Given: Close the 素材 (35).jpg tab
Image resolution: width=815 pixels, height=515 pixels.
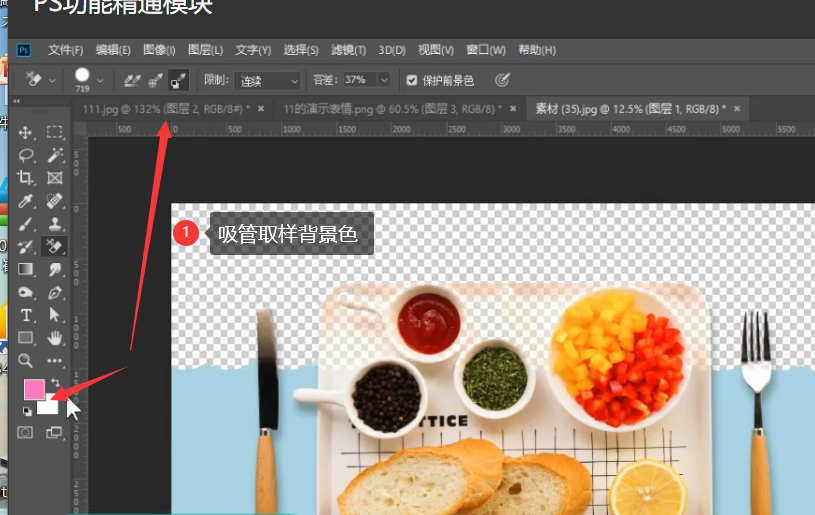Looking at the screenshot, I should (737, 109).
